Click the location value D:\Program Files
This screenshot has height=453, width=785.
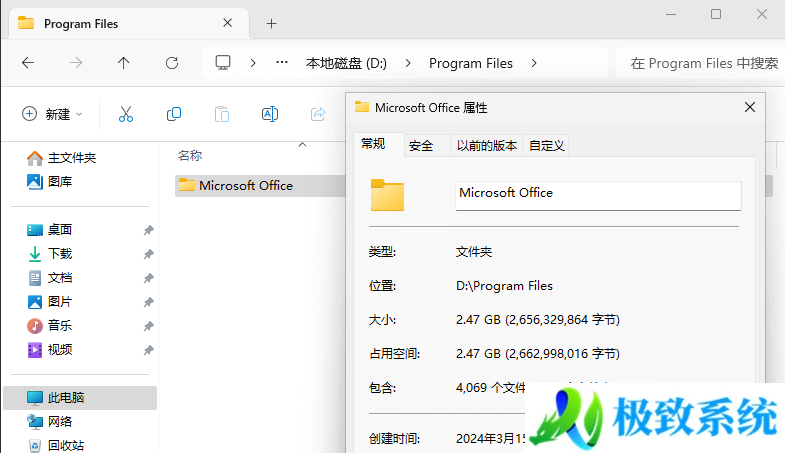[504, 286]
